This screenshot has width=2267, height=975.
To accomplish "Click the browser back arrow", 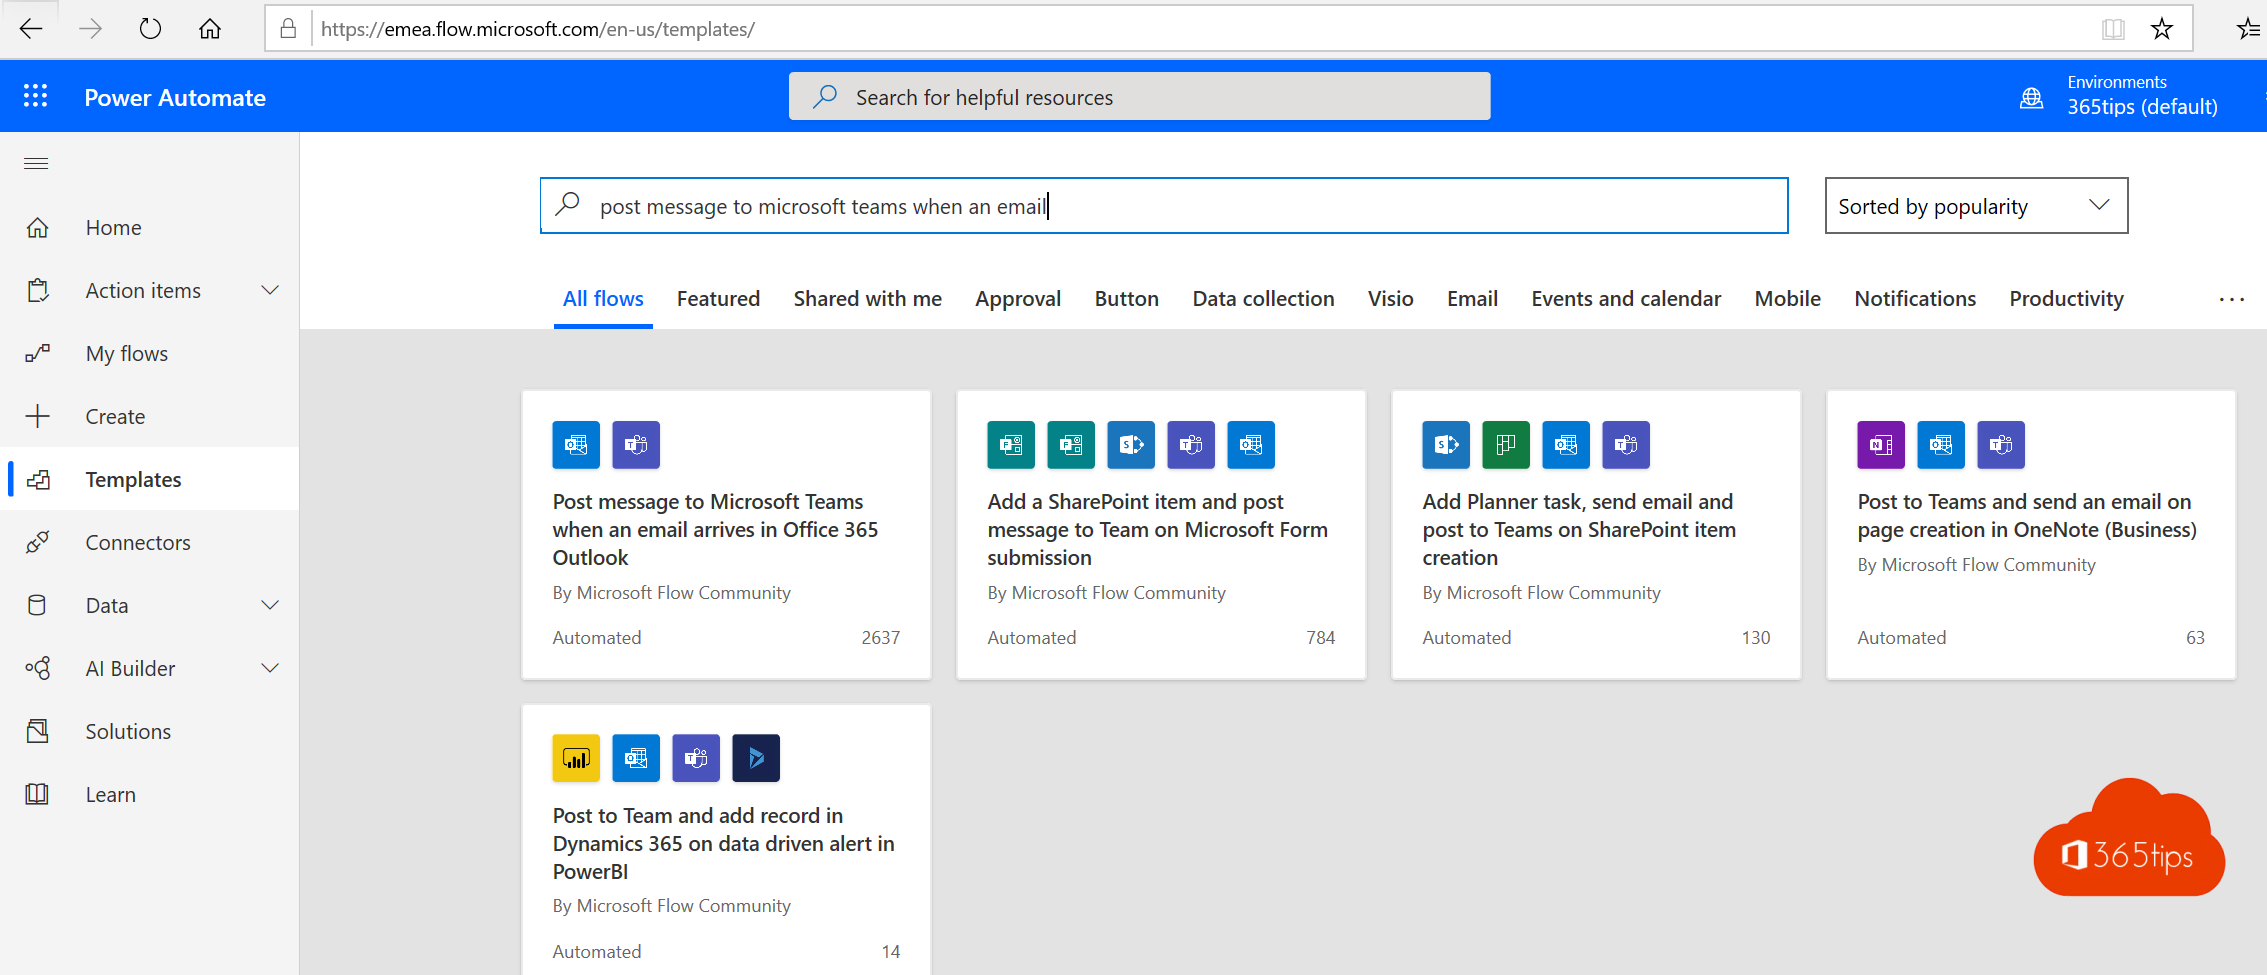I will click(x=31, y=29).
